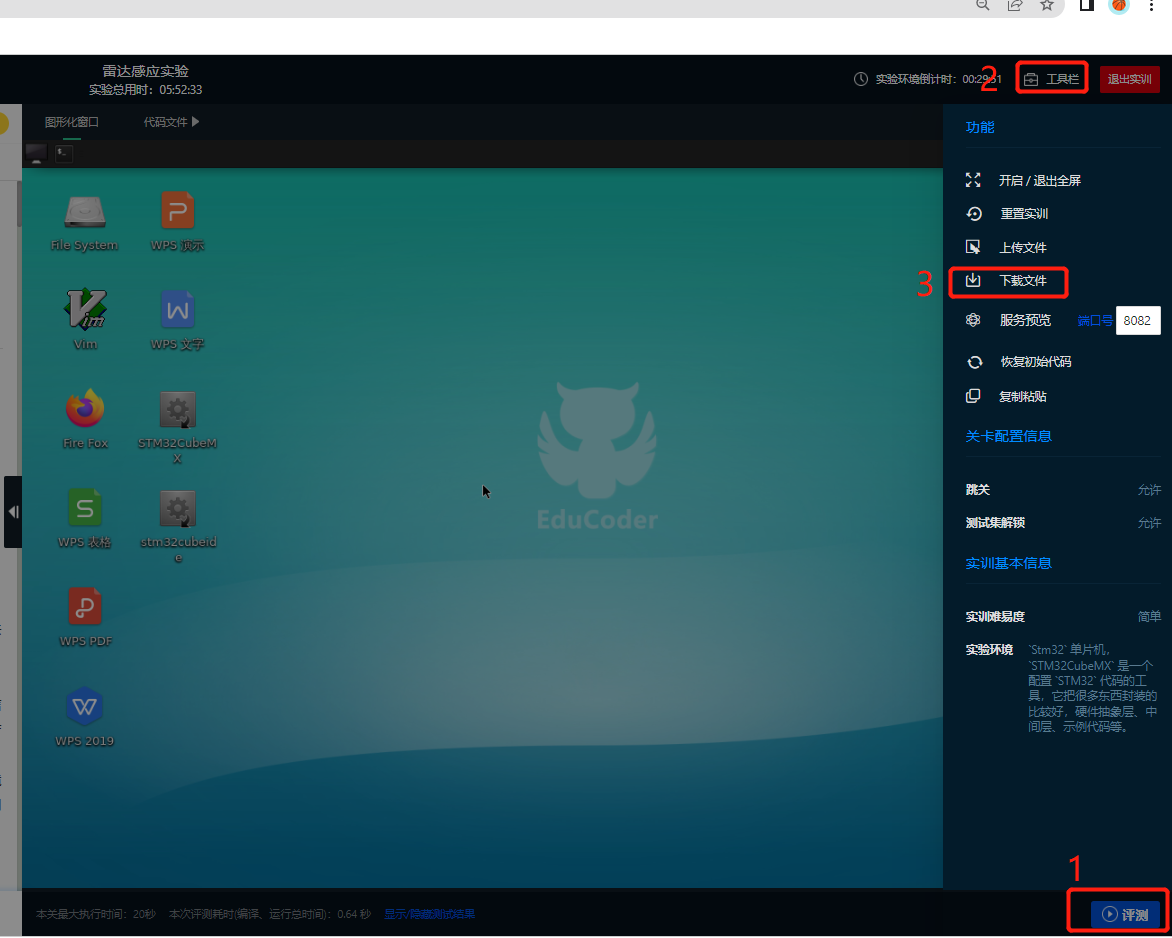Click the 重置实训 reset icon
Viewport: 1172px width, 938px height.
point(973,214)
